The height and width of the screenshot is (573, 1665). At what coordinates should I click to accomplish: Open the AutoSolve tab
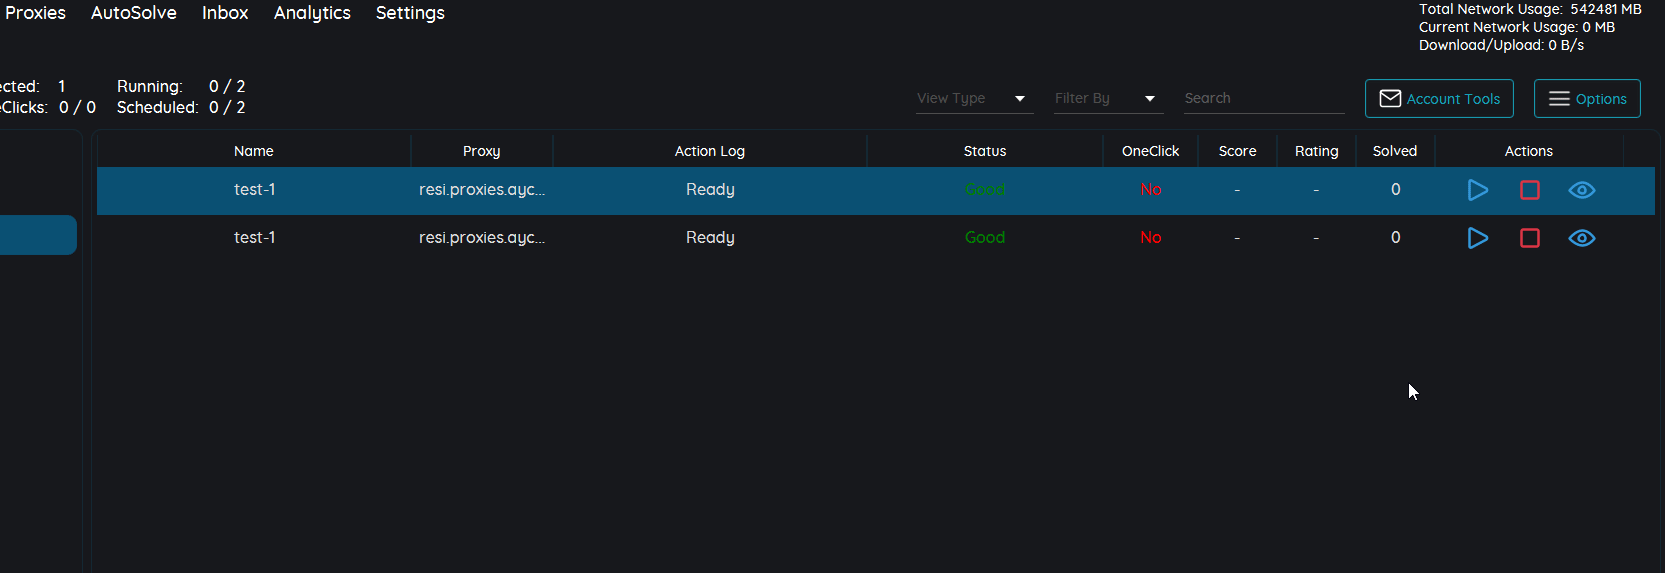pyautogui.click(x=133, y=13)
